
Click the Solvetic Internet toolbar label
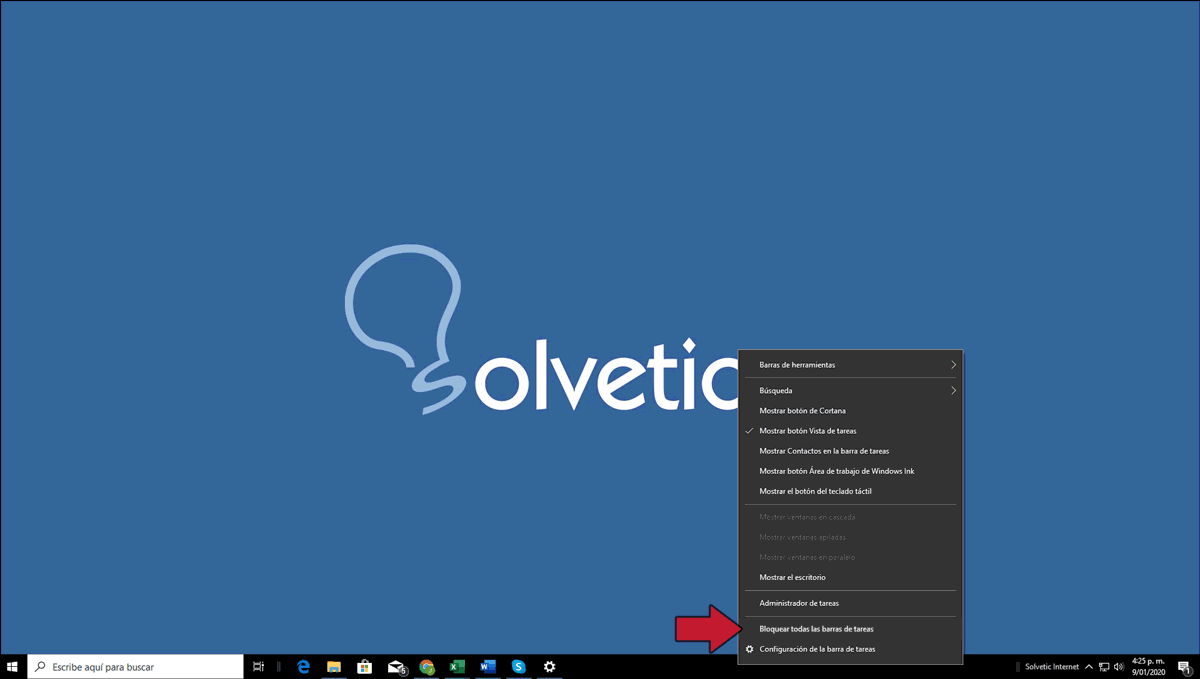click(x=1052, y=666)
